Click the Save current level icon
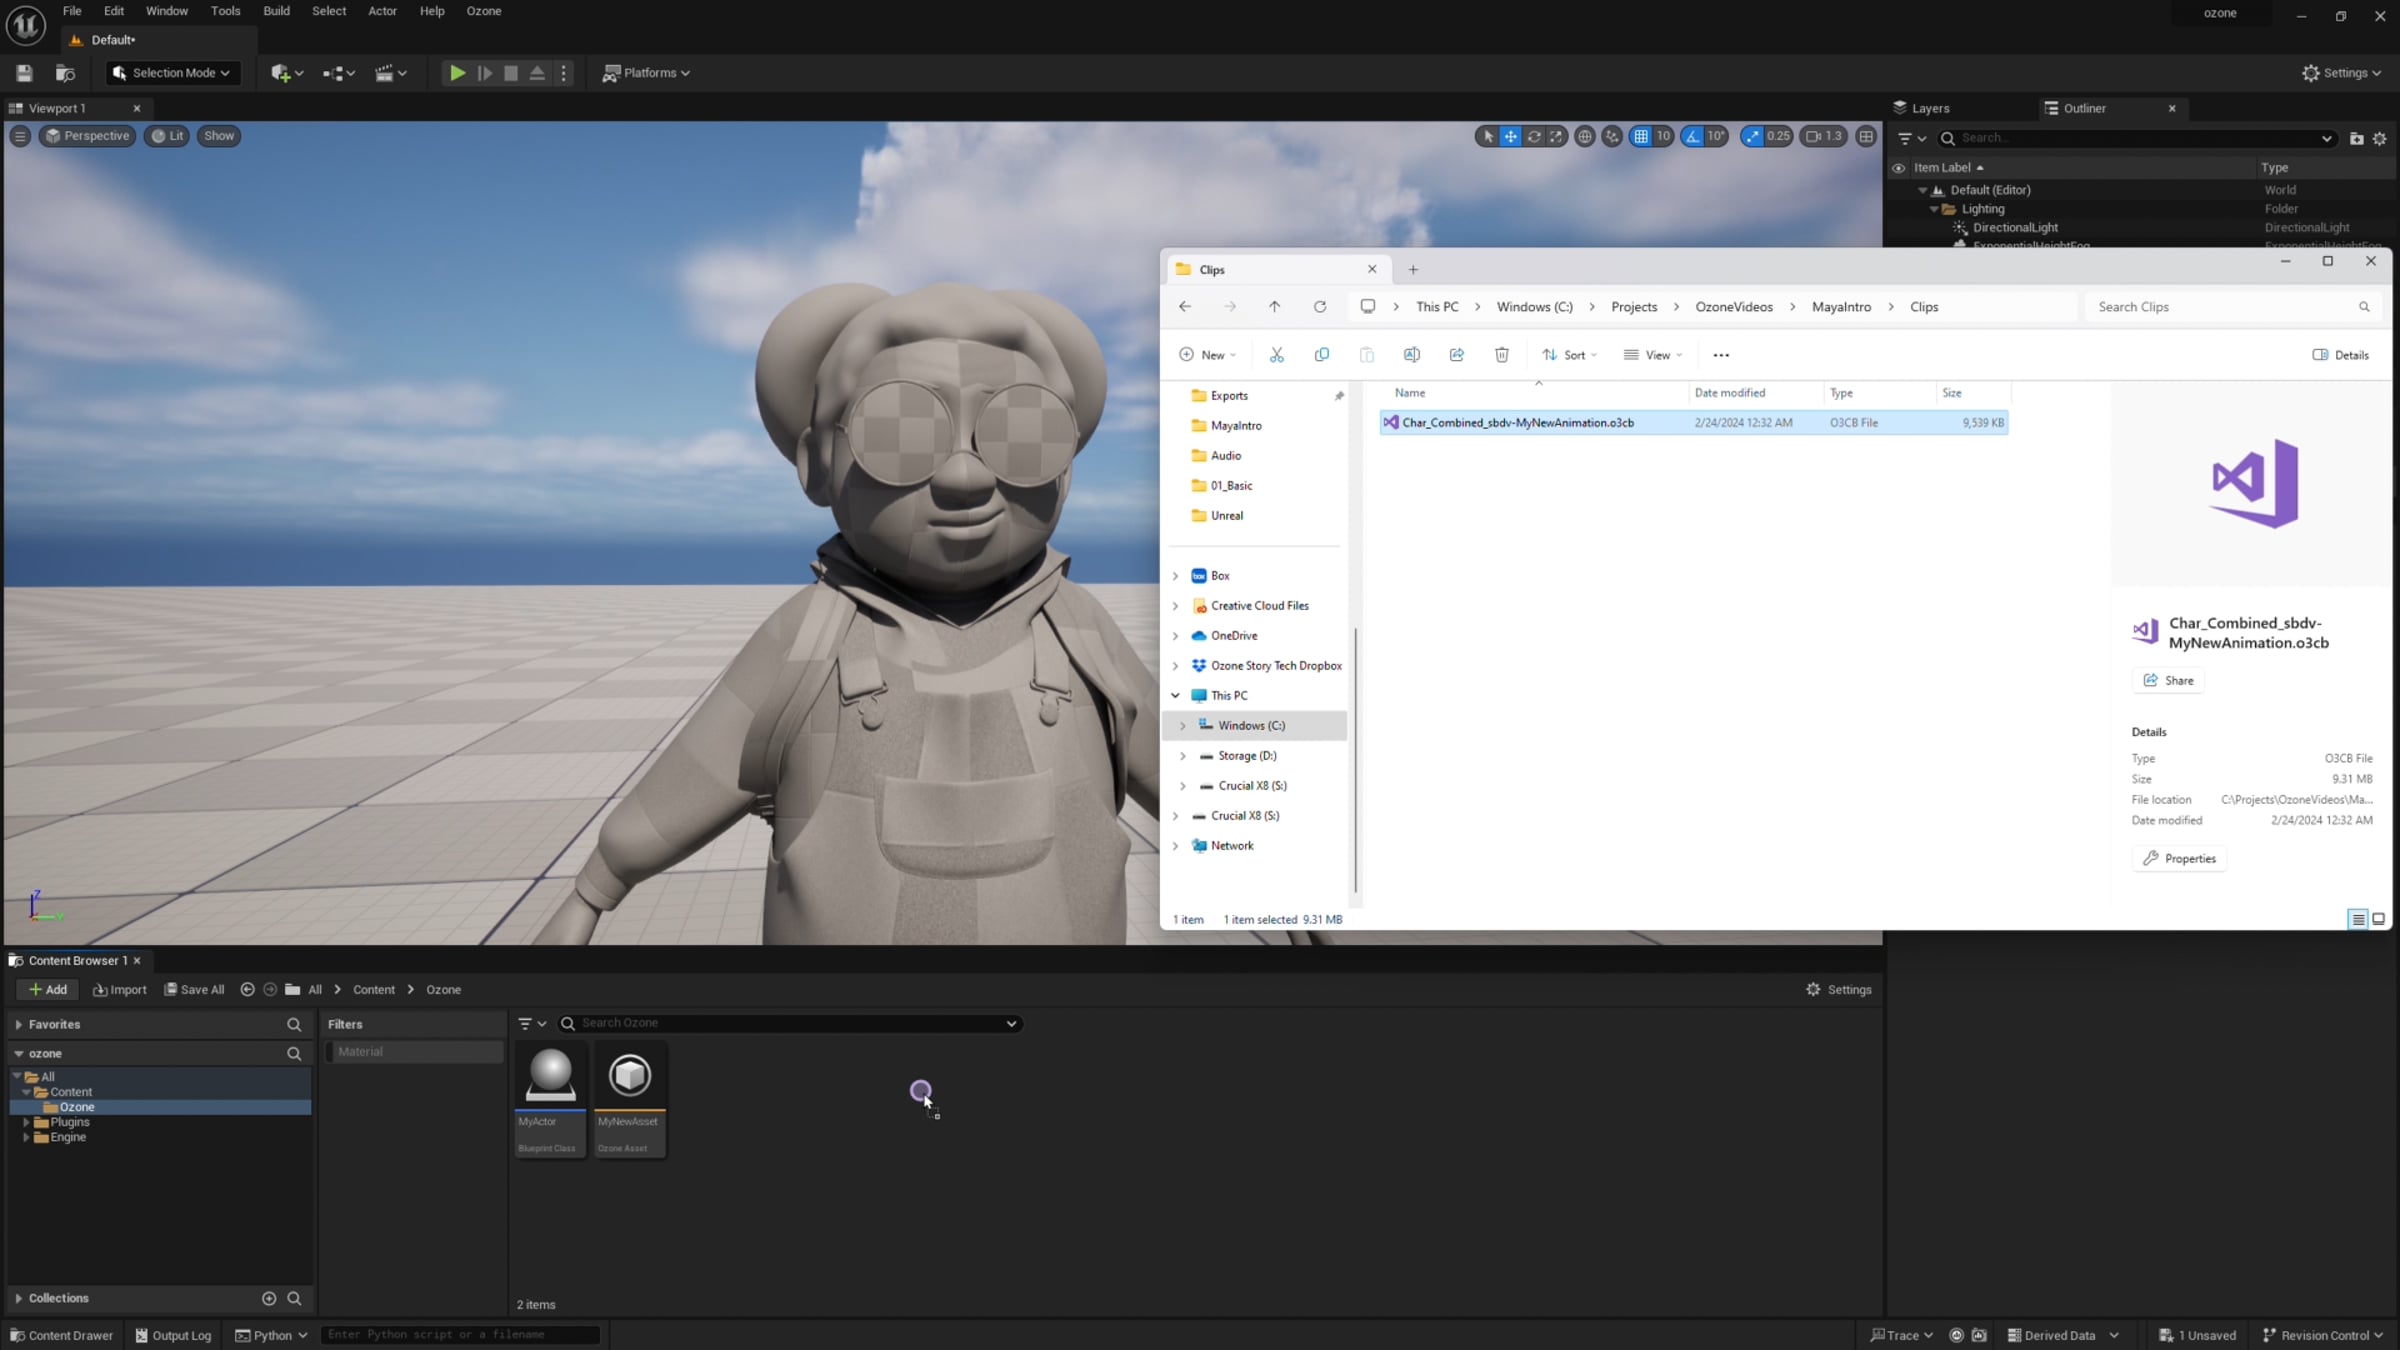Image resolution: width=2400 pixels, height=1350 pixels. pyautogui.click(x=24, y=73)
